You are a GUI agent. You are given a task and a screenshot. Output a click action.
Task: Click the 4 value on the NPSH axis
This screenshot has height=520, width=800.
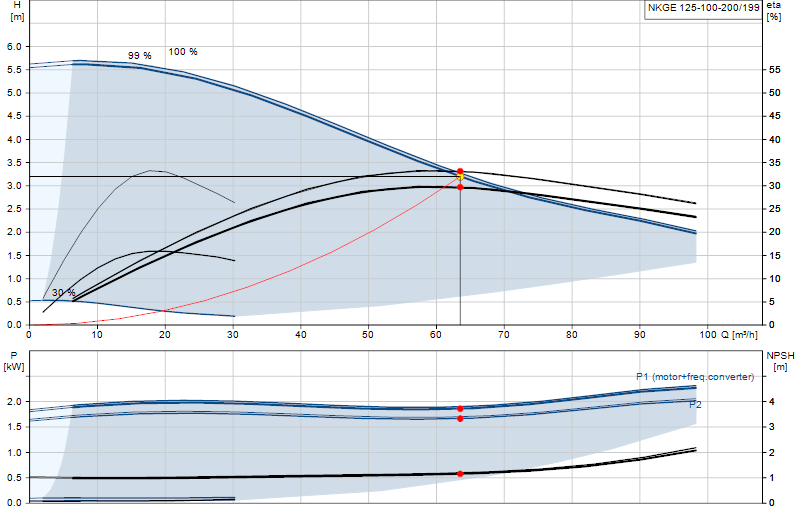(771, 402)
